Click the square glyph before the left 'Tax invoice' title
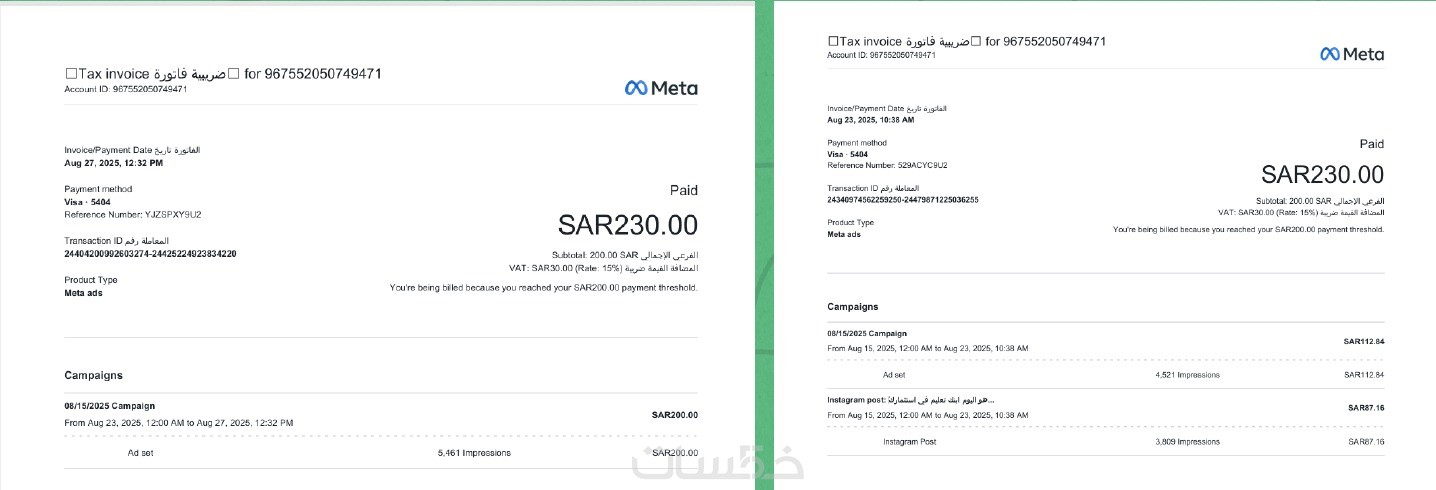Image resolution: width=1436 pixels, height=490 pixels. tap(70, 74)
